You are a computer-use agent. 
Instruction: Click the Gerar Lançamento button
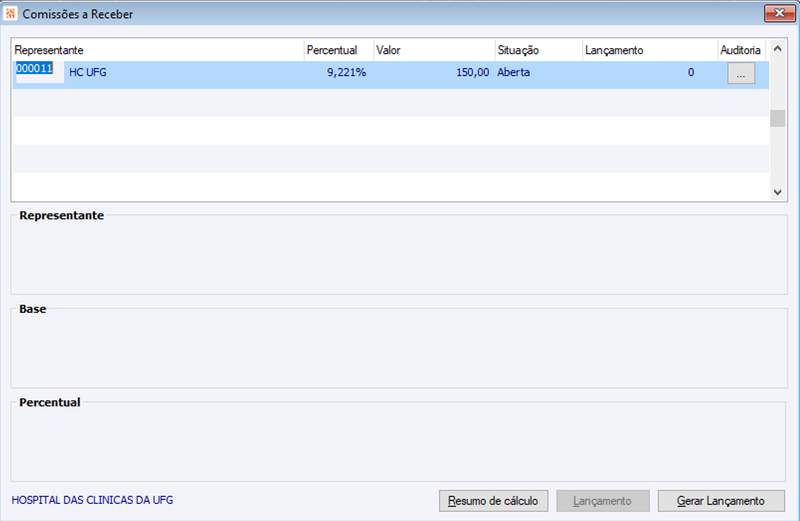(x=721, y=501)
